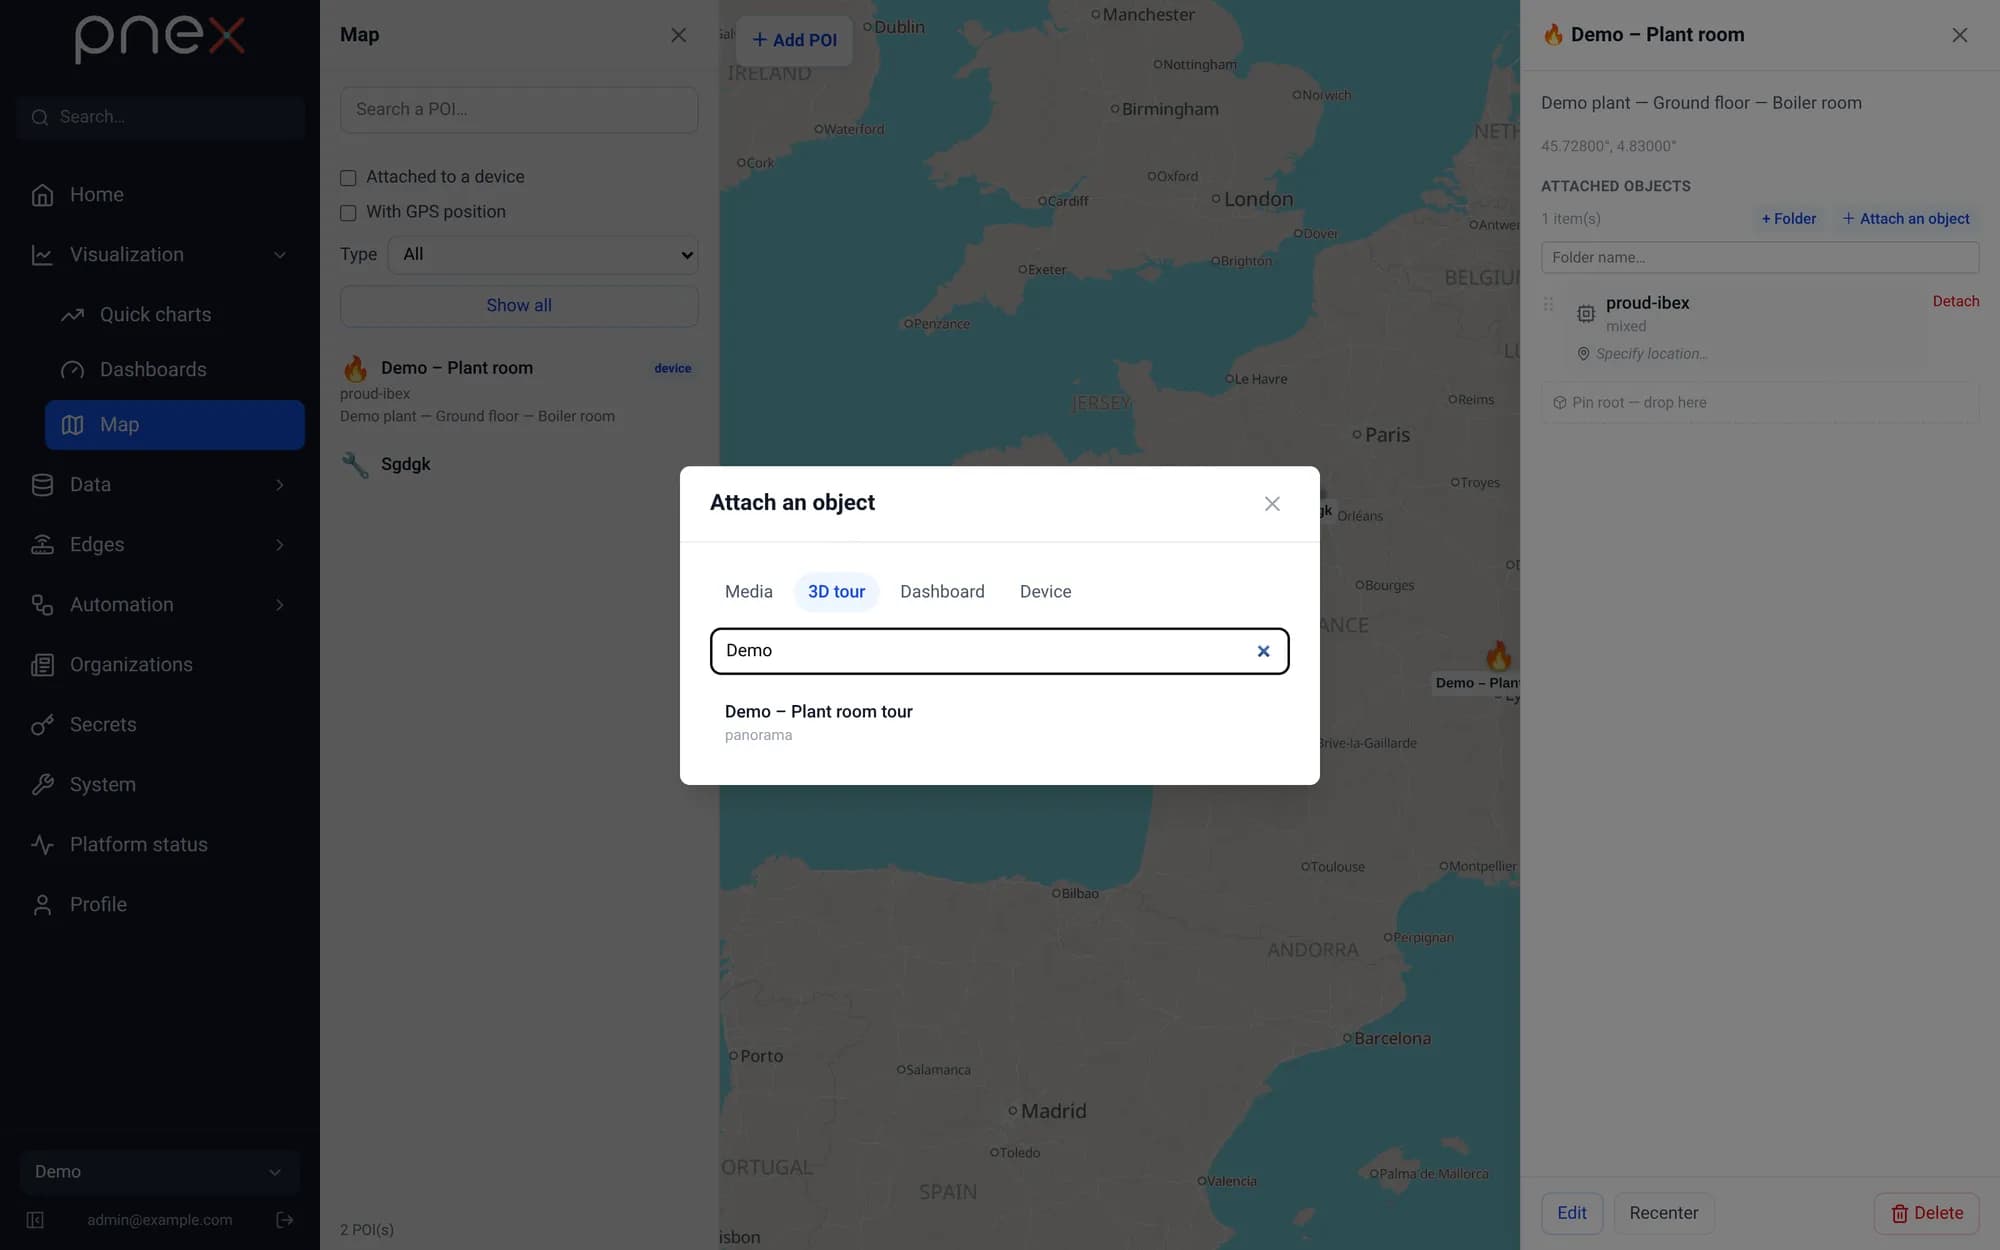
Task: Focus the Search a POI field
Action: pyautogui.click(x=519, y=110)
